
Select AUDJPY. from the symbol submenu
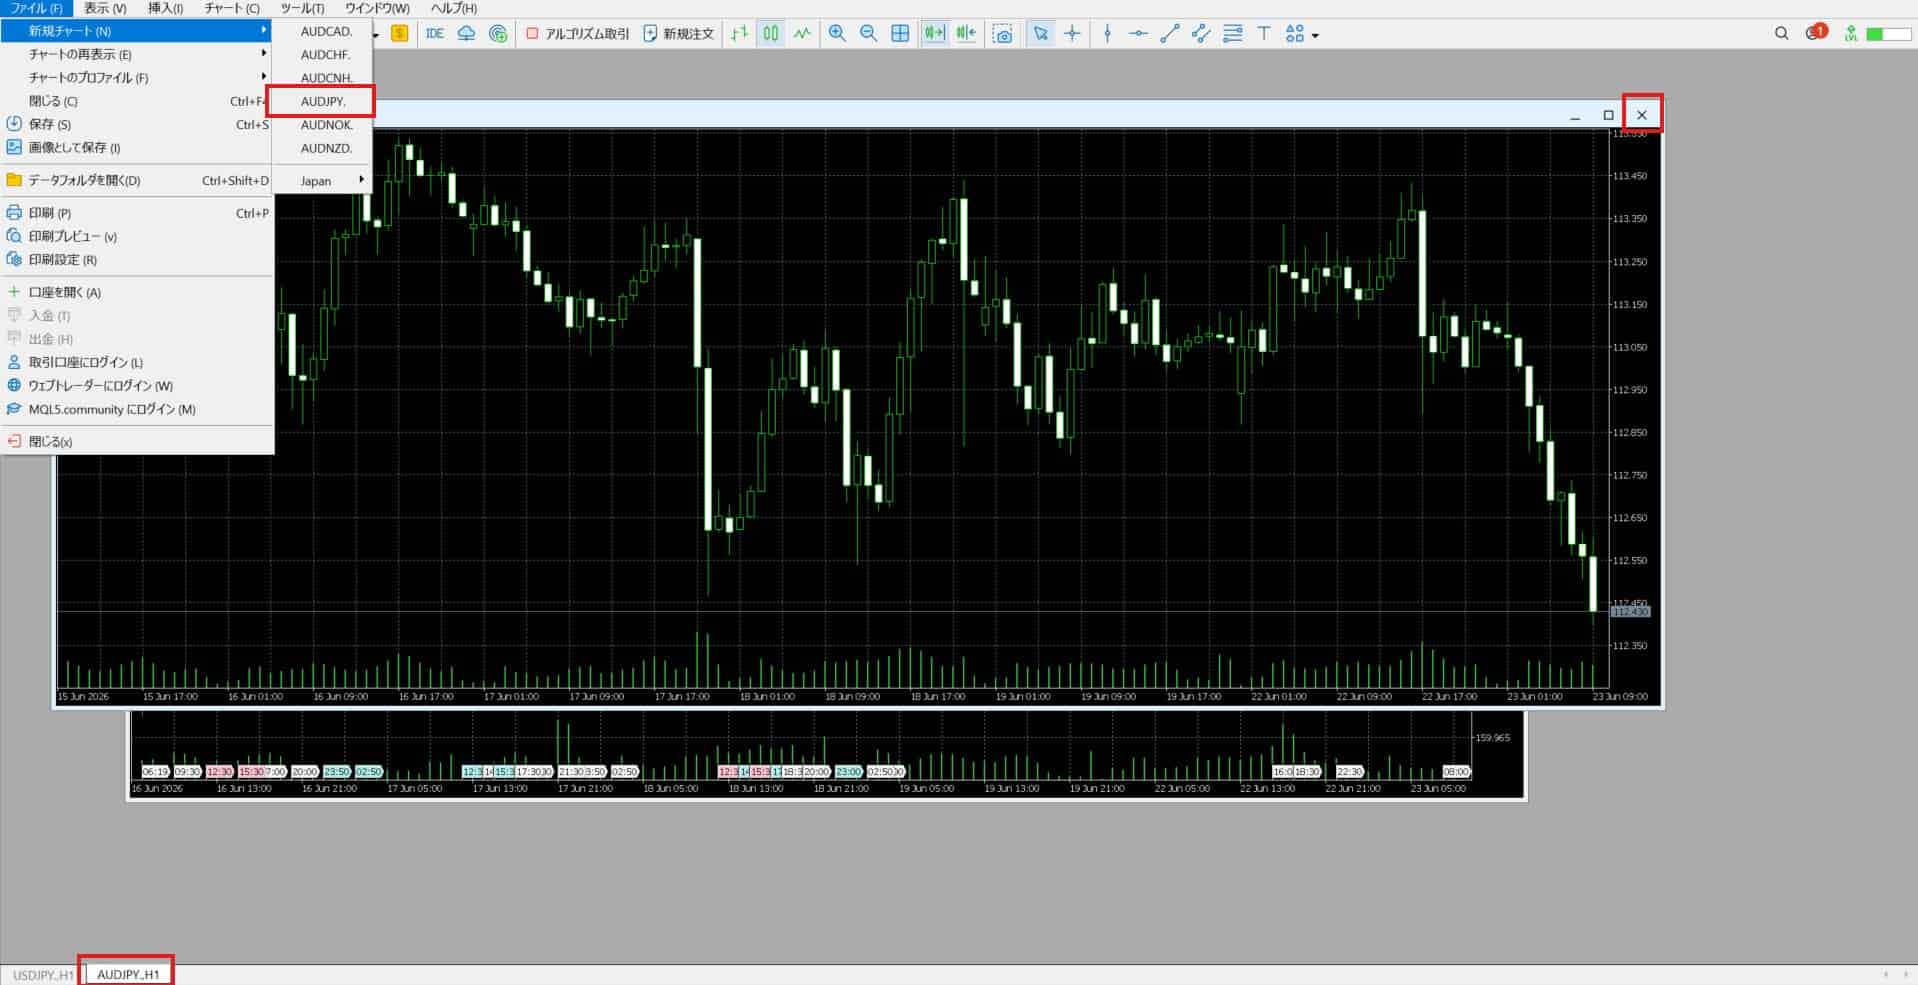point(322,101)
